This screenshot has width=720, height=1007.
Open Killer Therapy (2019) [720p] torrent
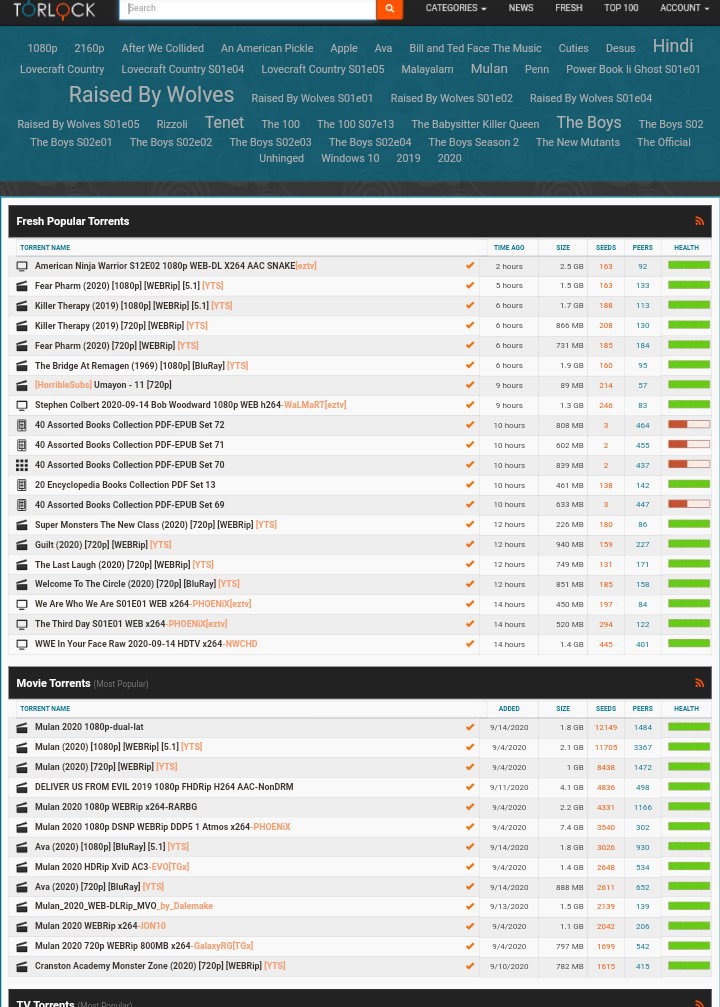[121, 326]
